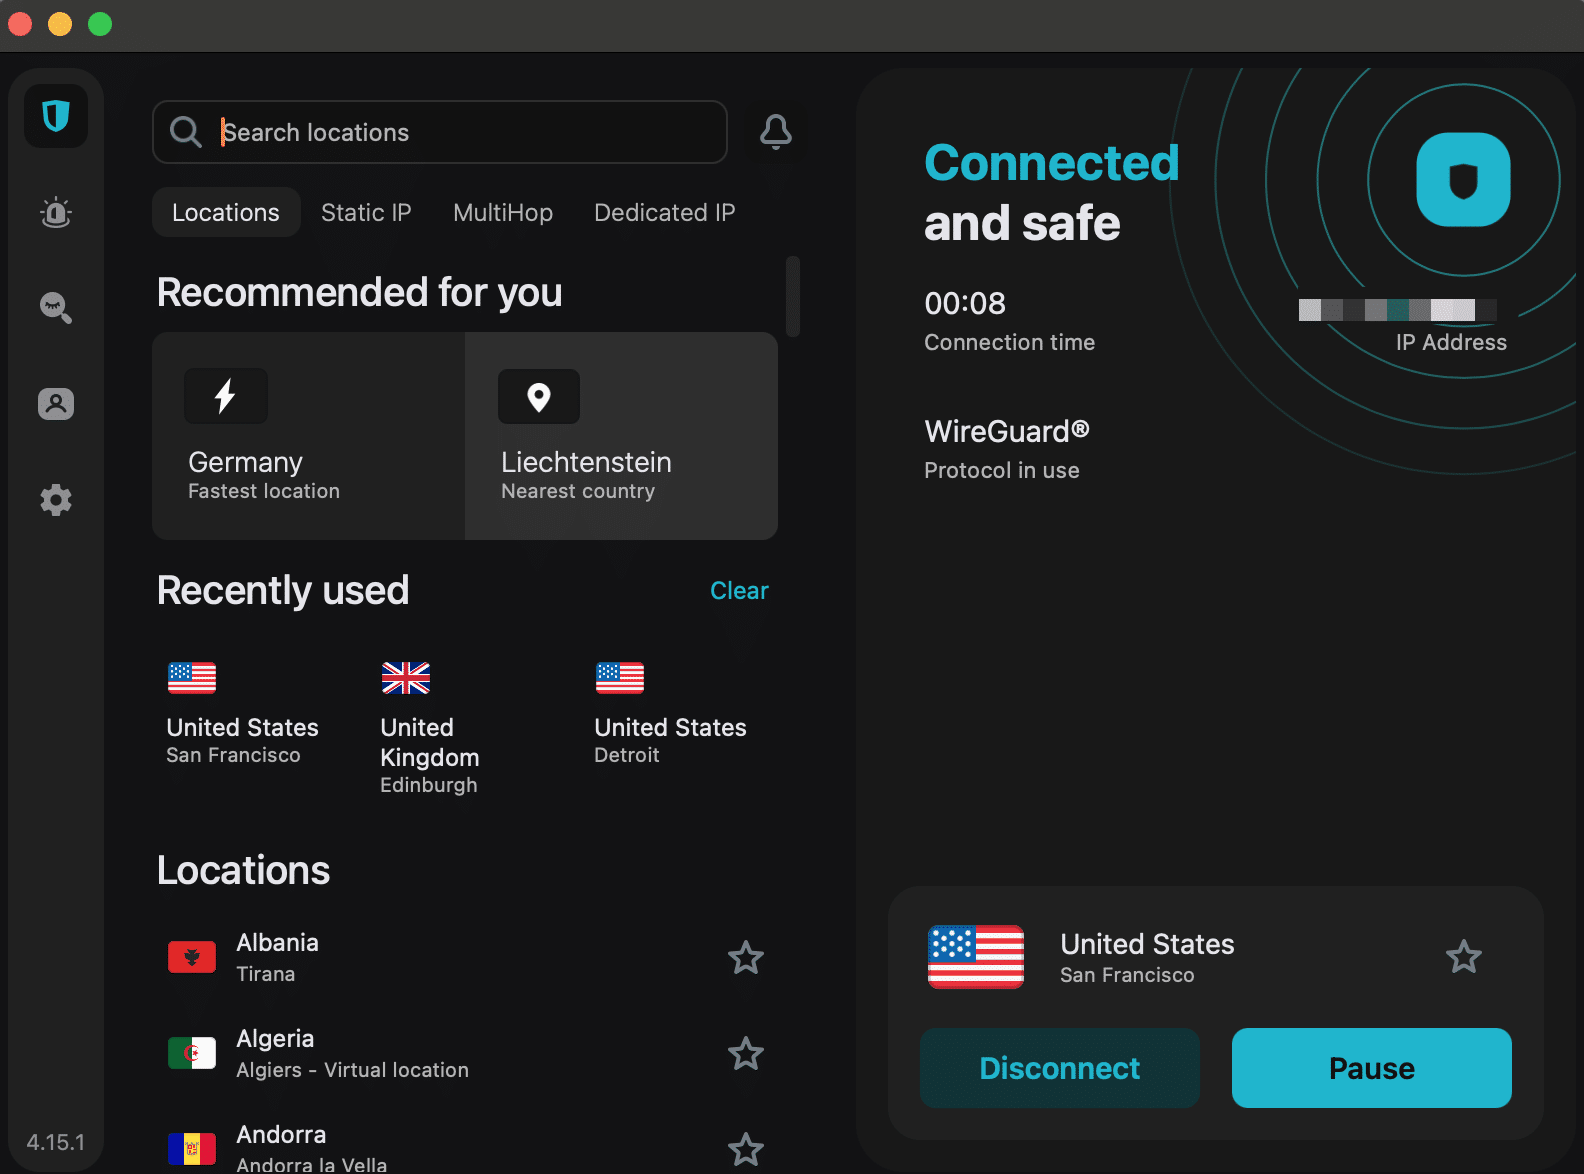Click the Disconnect button
Screen dimensions: 1584x1174
point(1060,1068)
